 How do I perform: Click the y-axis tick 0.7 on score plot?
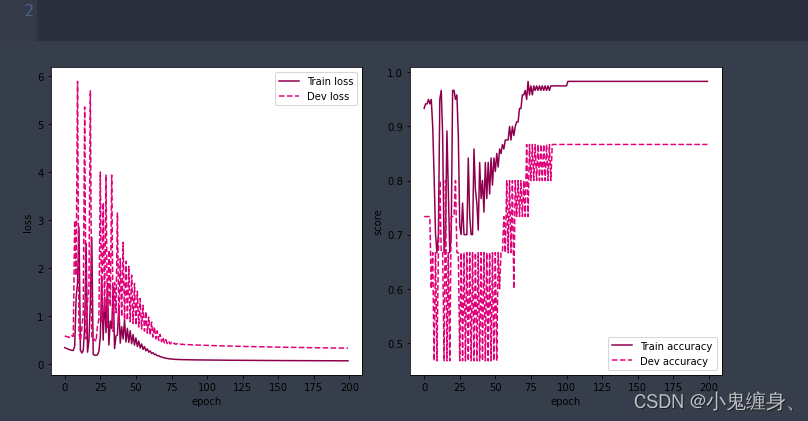395,235
